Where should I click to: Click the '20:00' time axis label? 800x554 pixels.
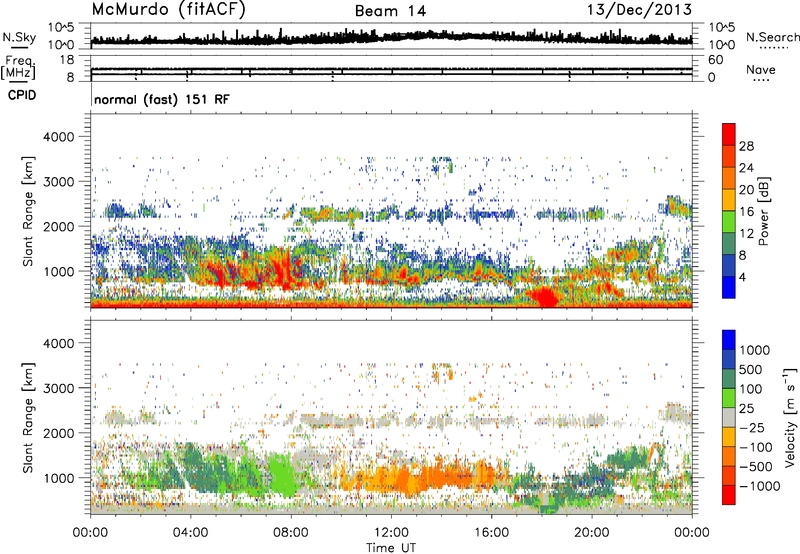[x=592, y=533]
